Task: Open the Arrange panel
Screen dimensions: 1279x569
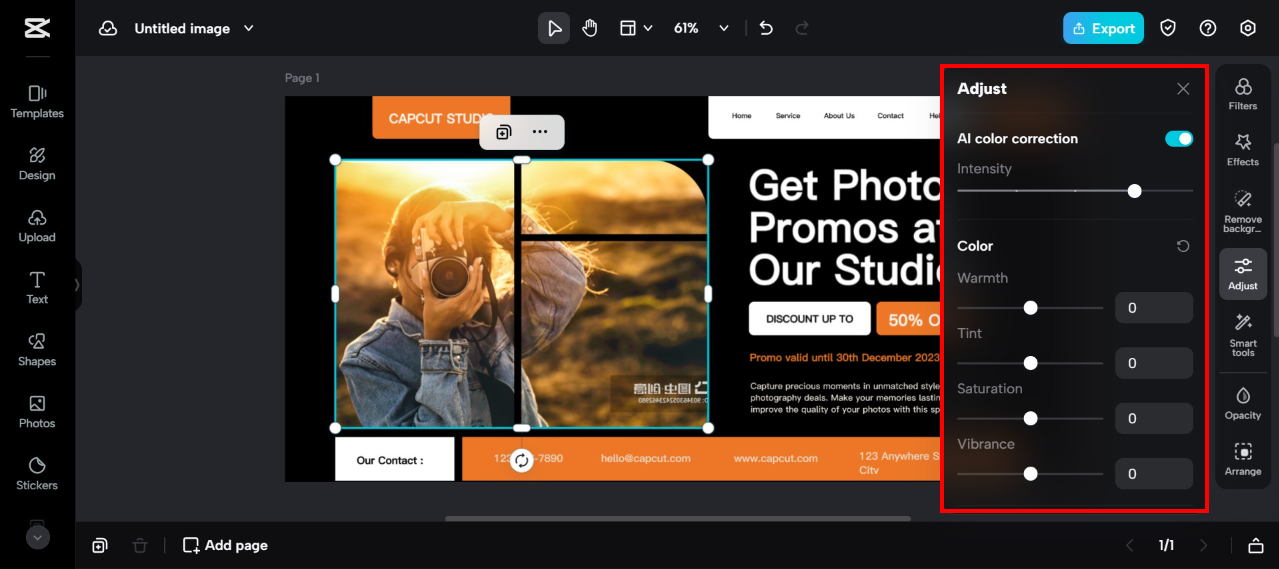Action: coord(1243,459)
